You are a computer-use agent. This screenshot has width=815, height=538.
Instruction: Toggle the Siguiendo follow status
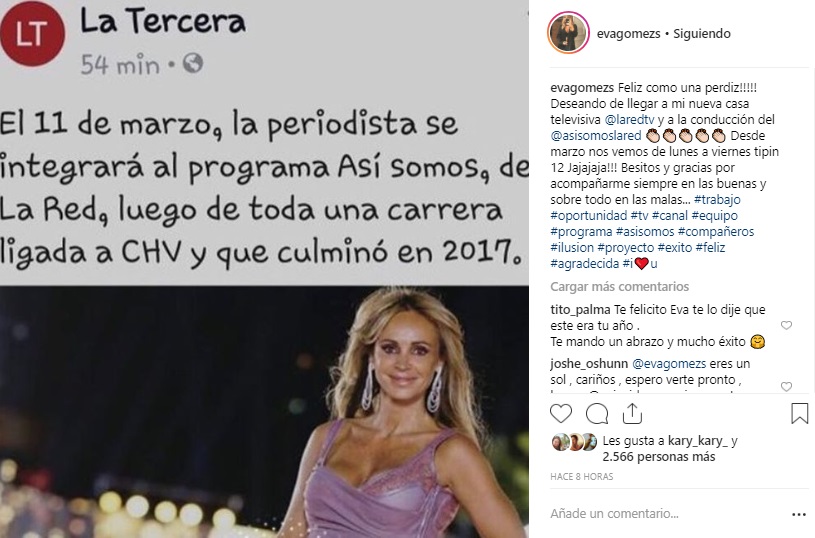point(702,34)
